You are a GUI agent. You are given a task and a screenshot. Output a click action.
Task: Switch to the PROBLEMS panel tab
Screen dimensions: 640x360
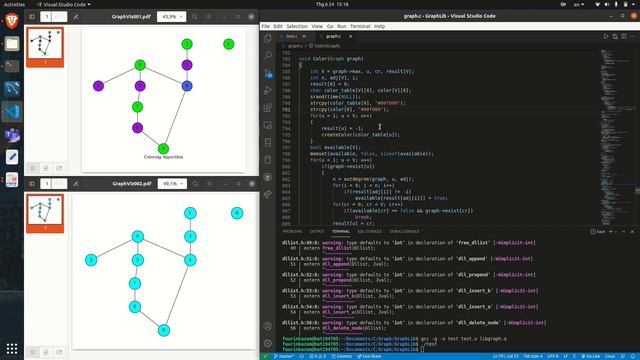(x=292, y=231)
